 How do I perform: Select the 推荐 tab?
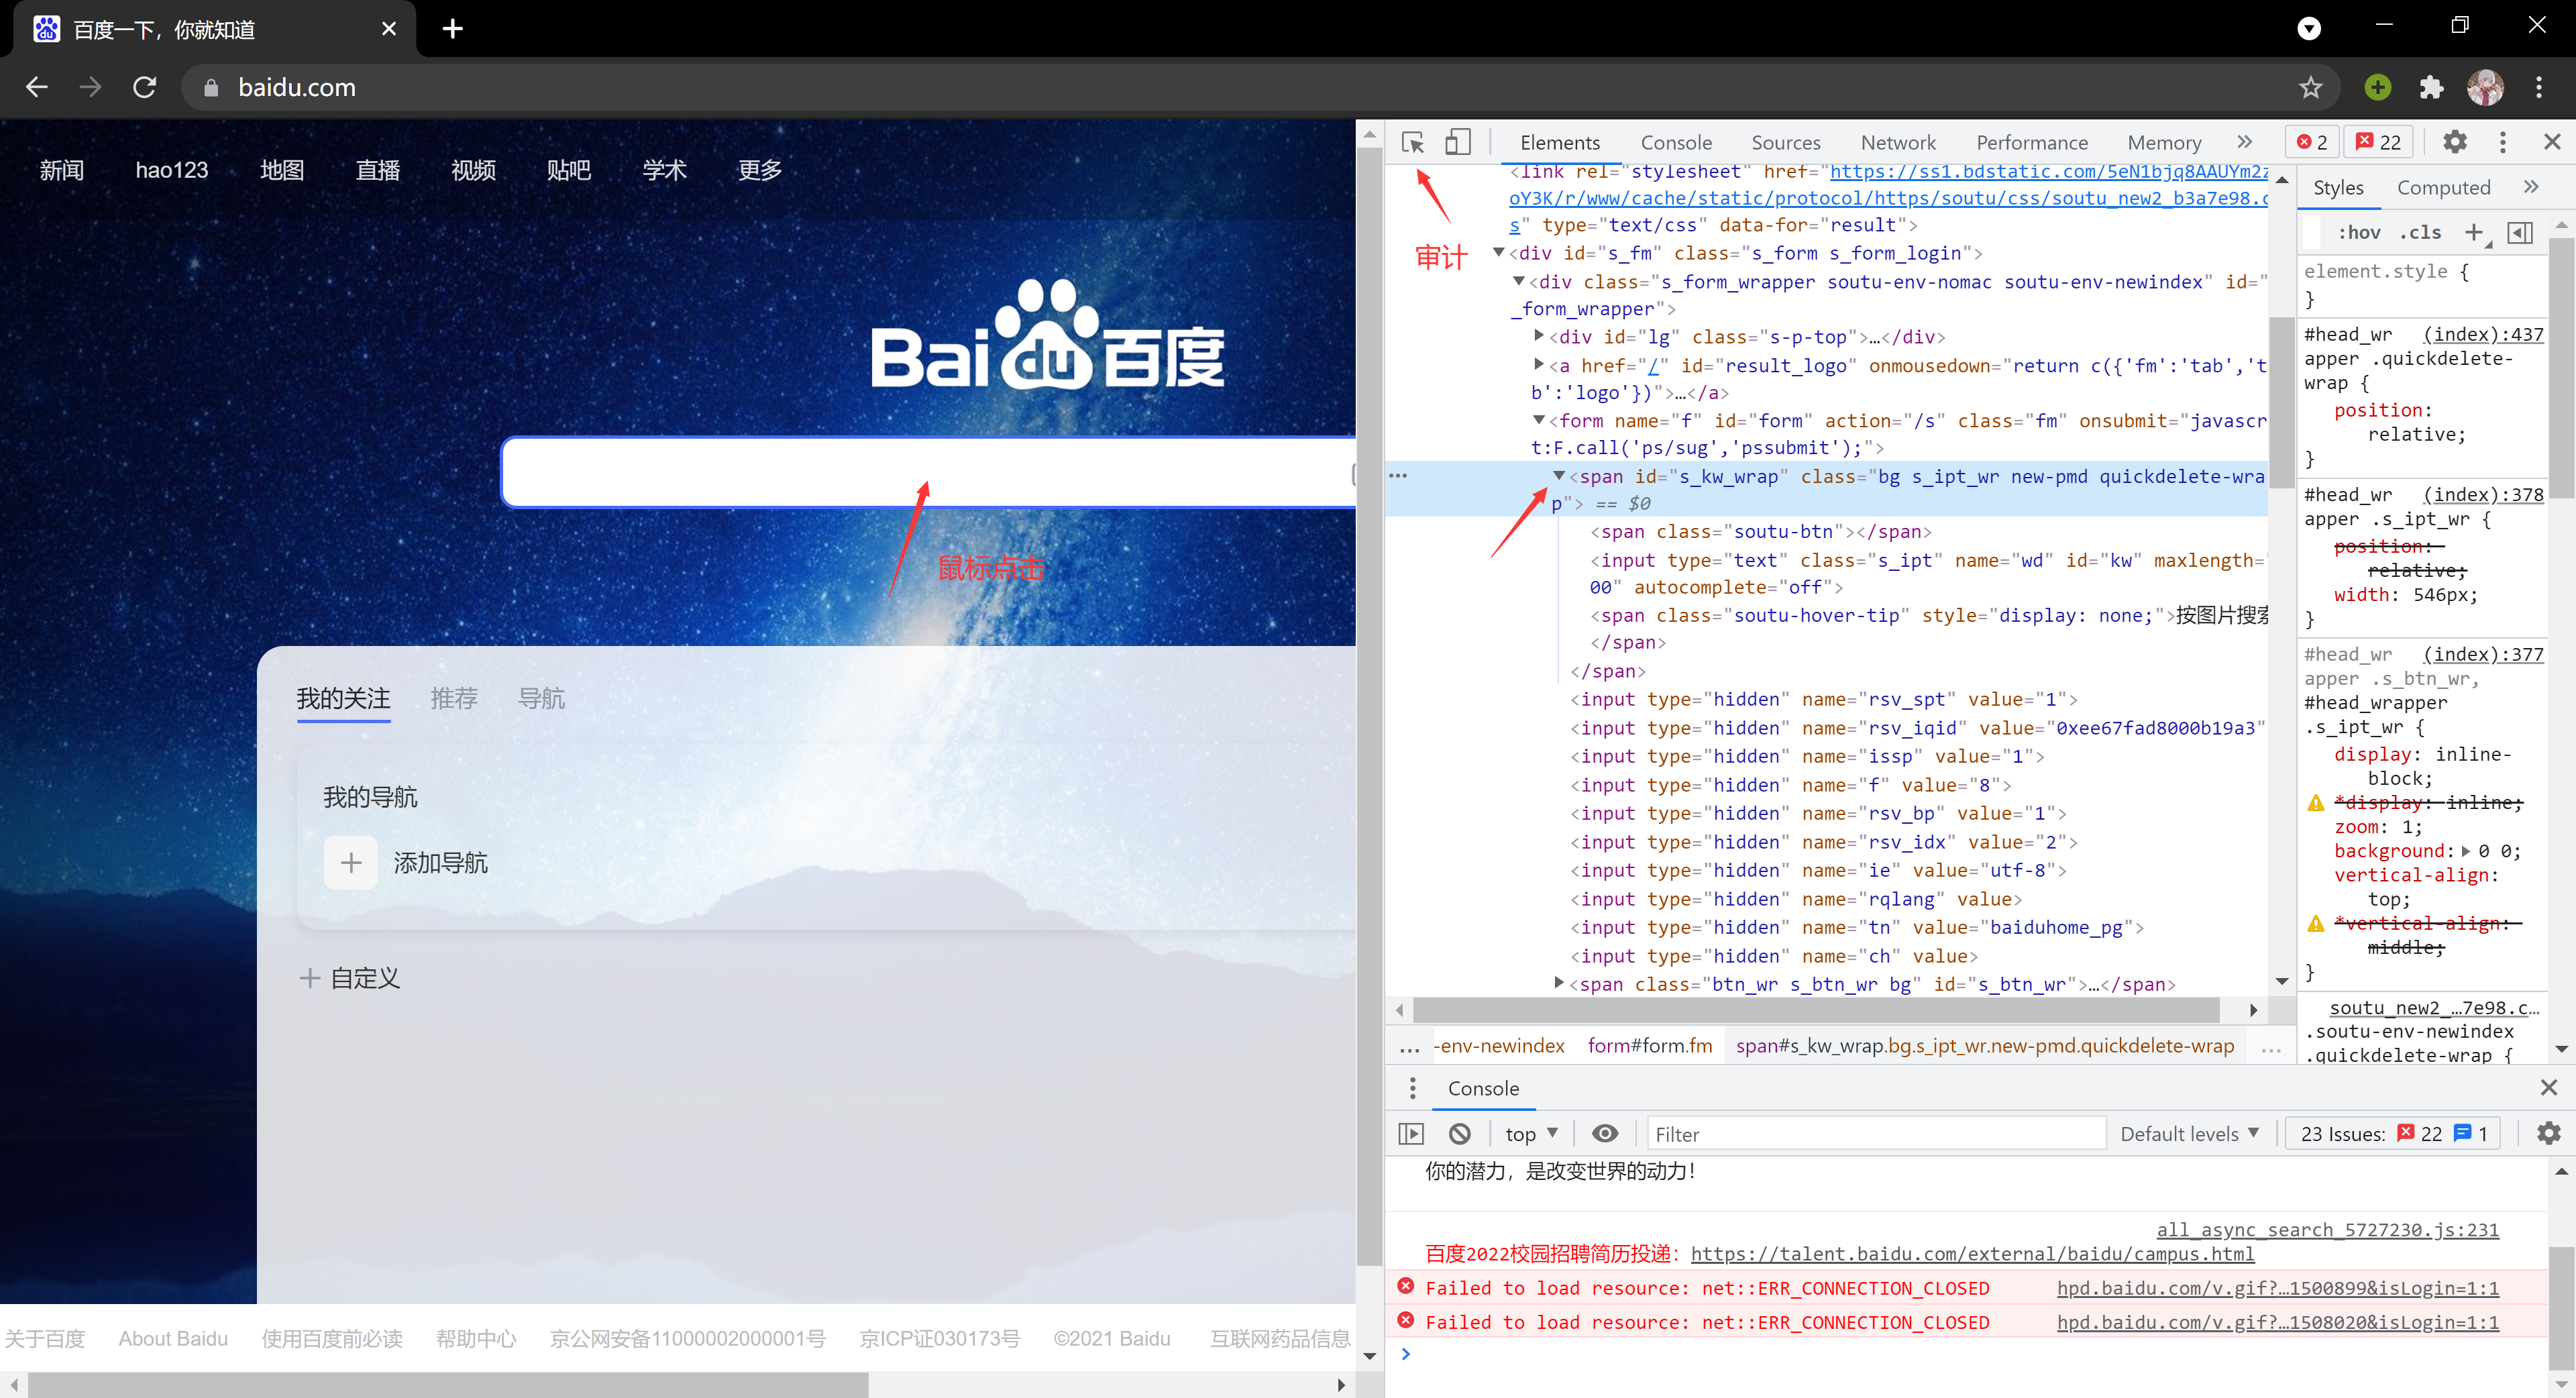(x=454, y=698)
